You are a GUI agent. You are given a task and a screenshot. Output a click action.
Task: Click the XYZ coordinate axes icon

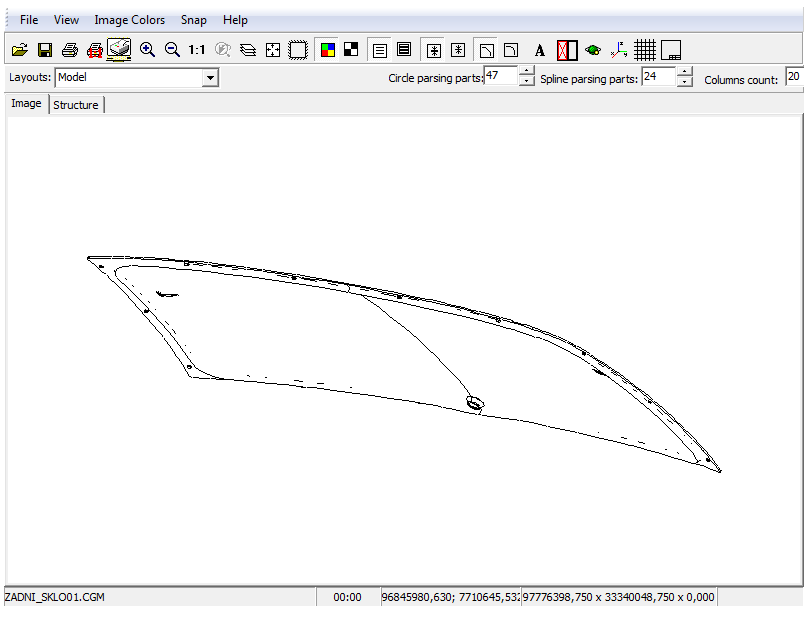619,50
